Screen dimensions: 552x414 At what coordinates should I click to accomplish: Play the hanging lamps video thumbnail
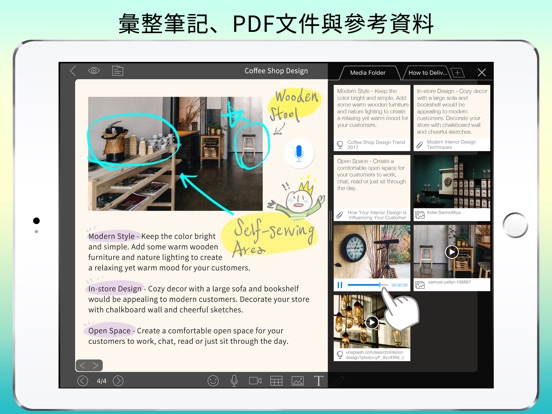(372, 322)
